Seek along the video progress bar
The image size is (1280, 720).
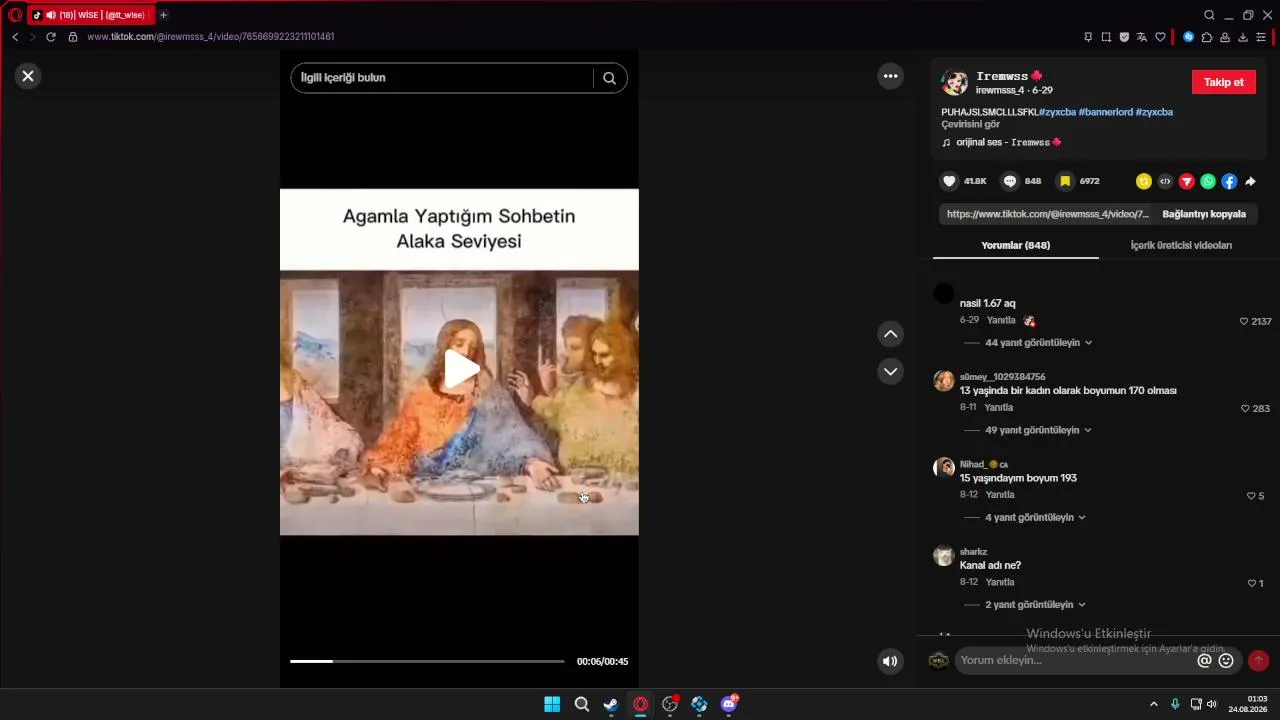(x=427, y=661)
